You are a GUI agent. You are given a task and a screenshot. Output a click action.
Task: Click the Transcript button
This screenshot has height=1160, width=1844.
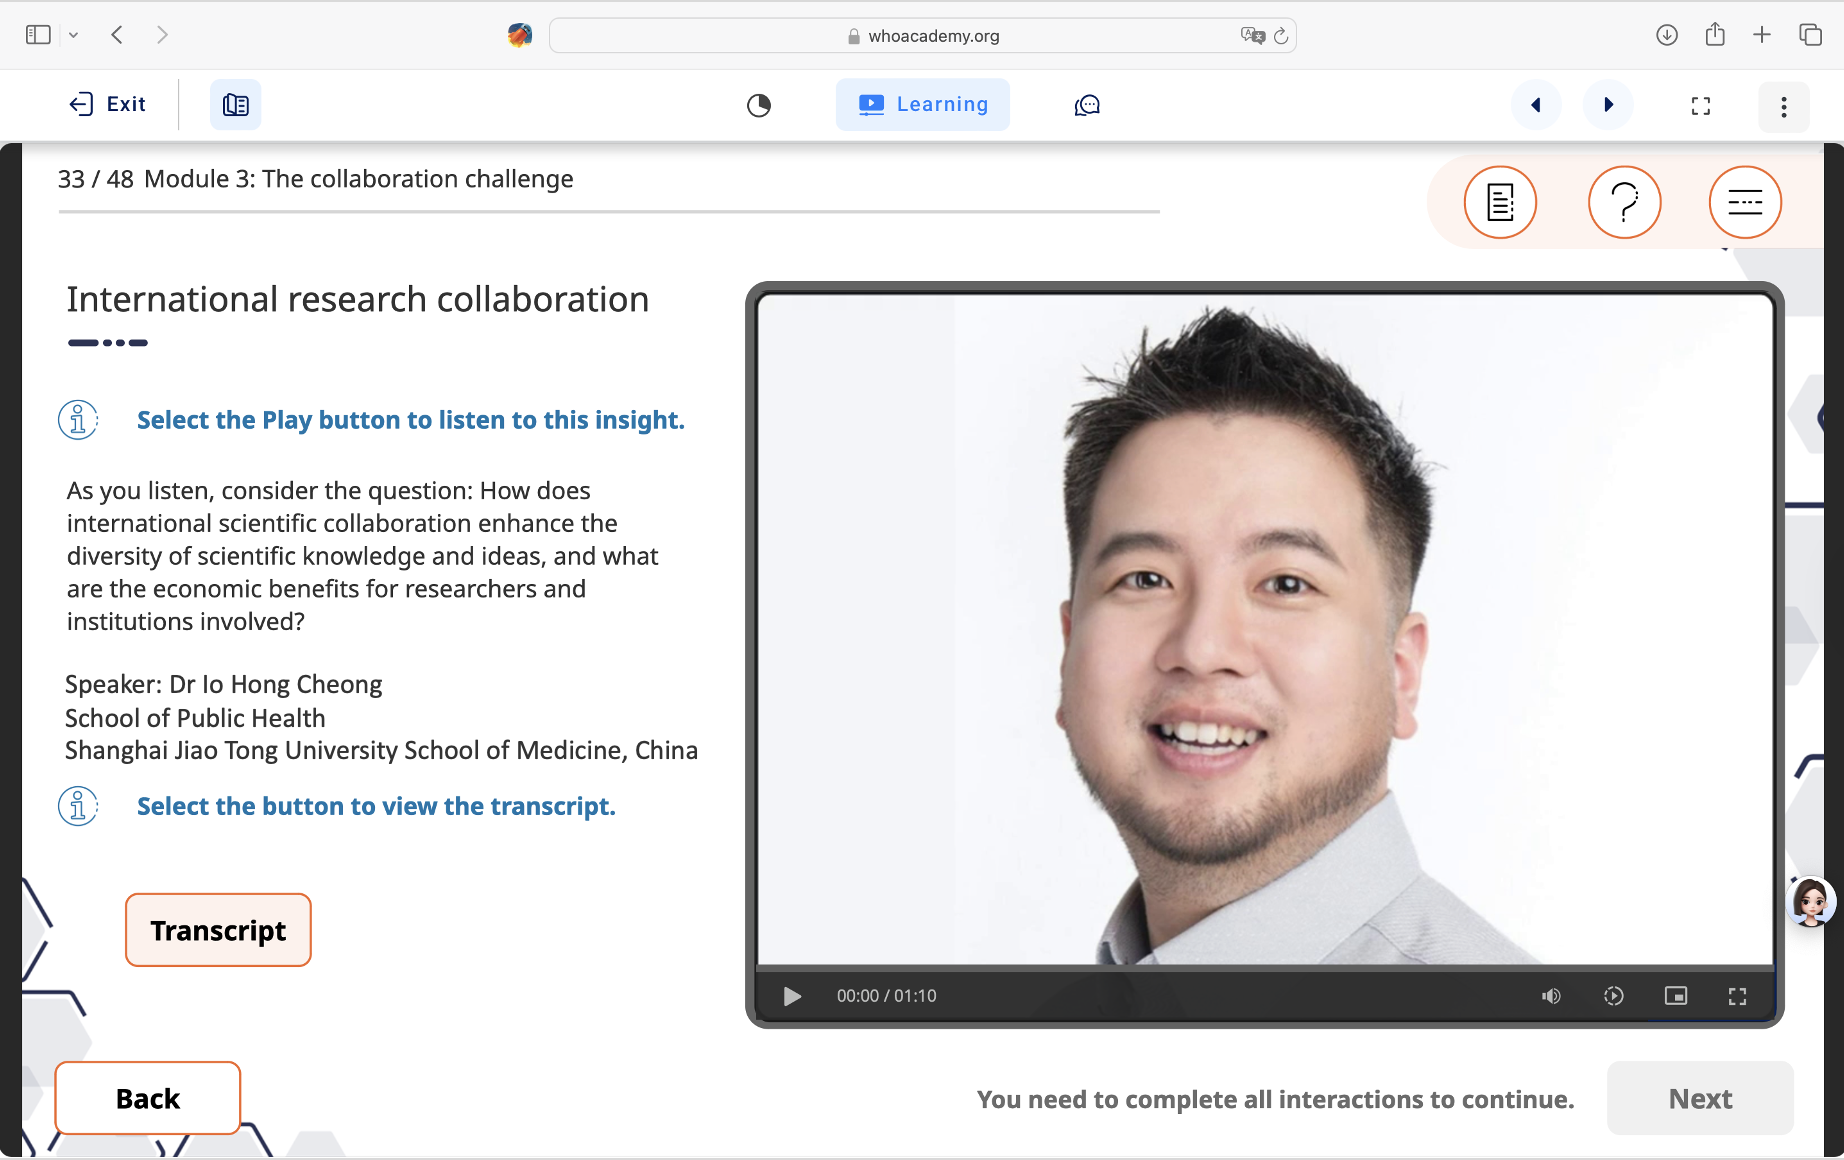click(218, 930)
